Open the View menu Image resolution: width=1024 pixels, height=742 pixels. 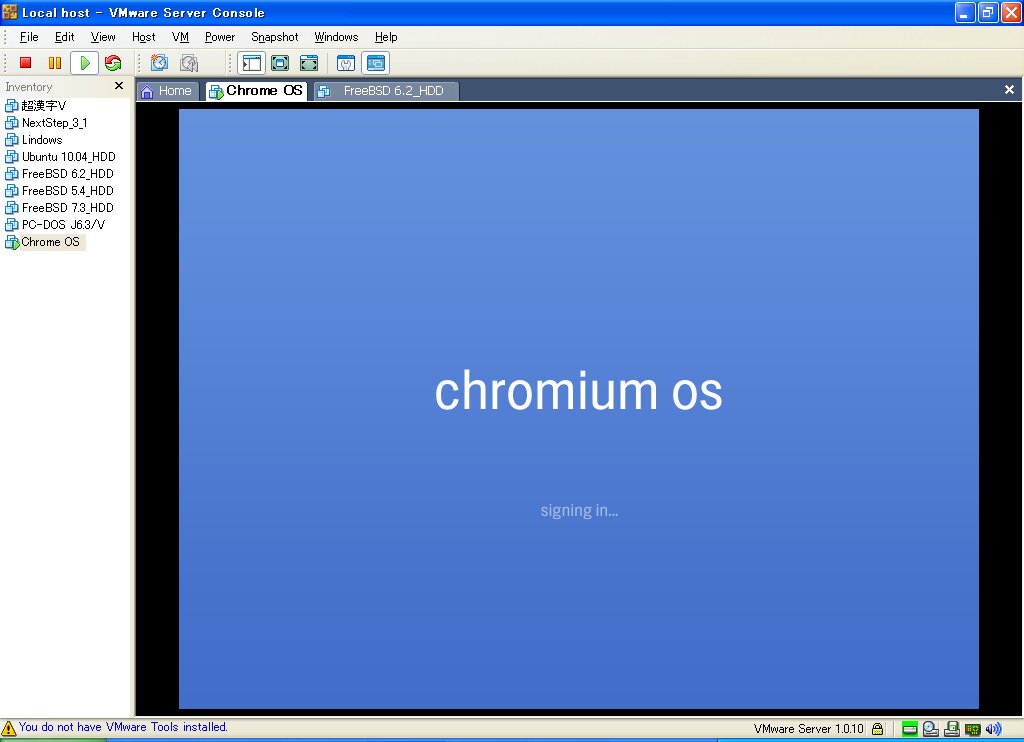click(x=103, y=37)
